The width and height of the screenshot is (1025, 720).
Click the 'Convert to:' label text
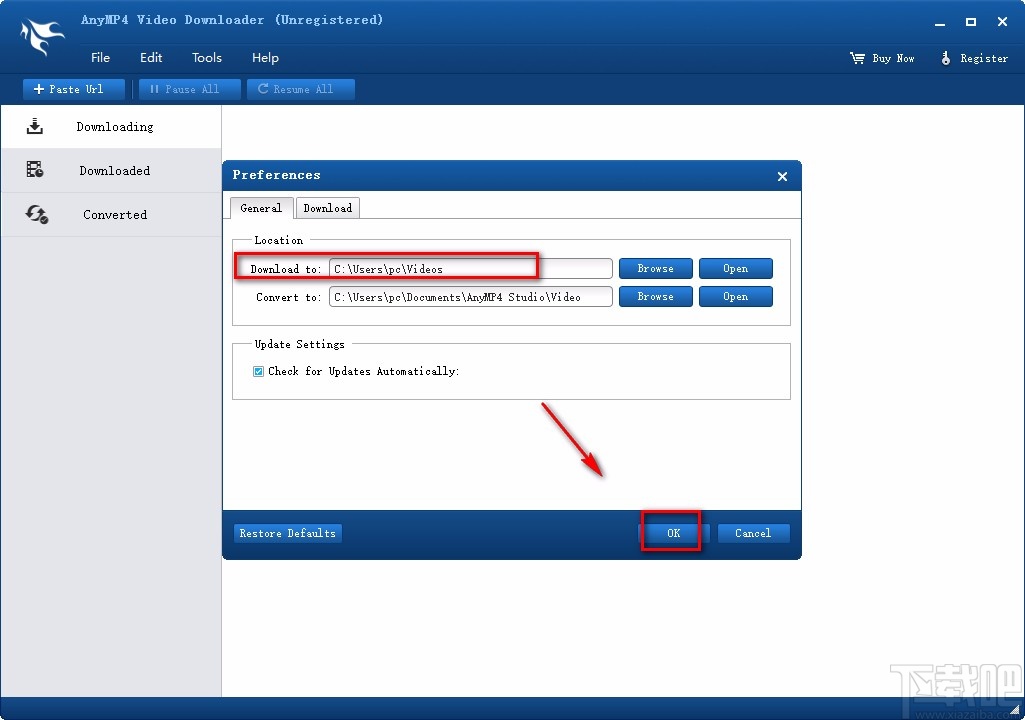click(x=288, y=297)
